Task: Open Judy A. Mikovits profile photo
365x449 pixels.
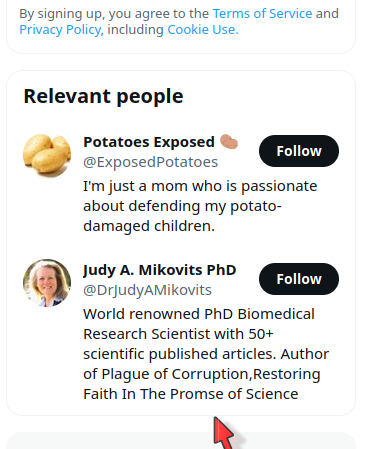Action: pos(47,283)
